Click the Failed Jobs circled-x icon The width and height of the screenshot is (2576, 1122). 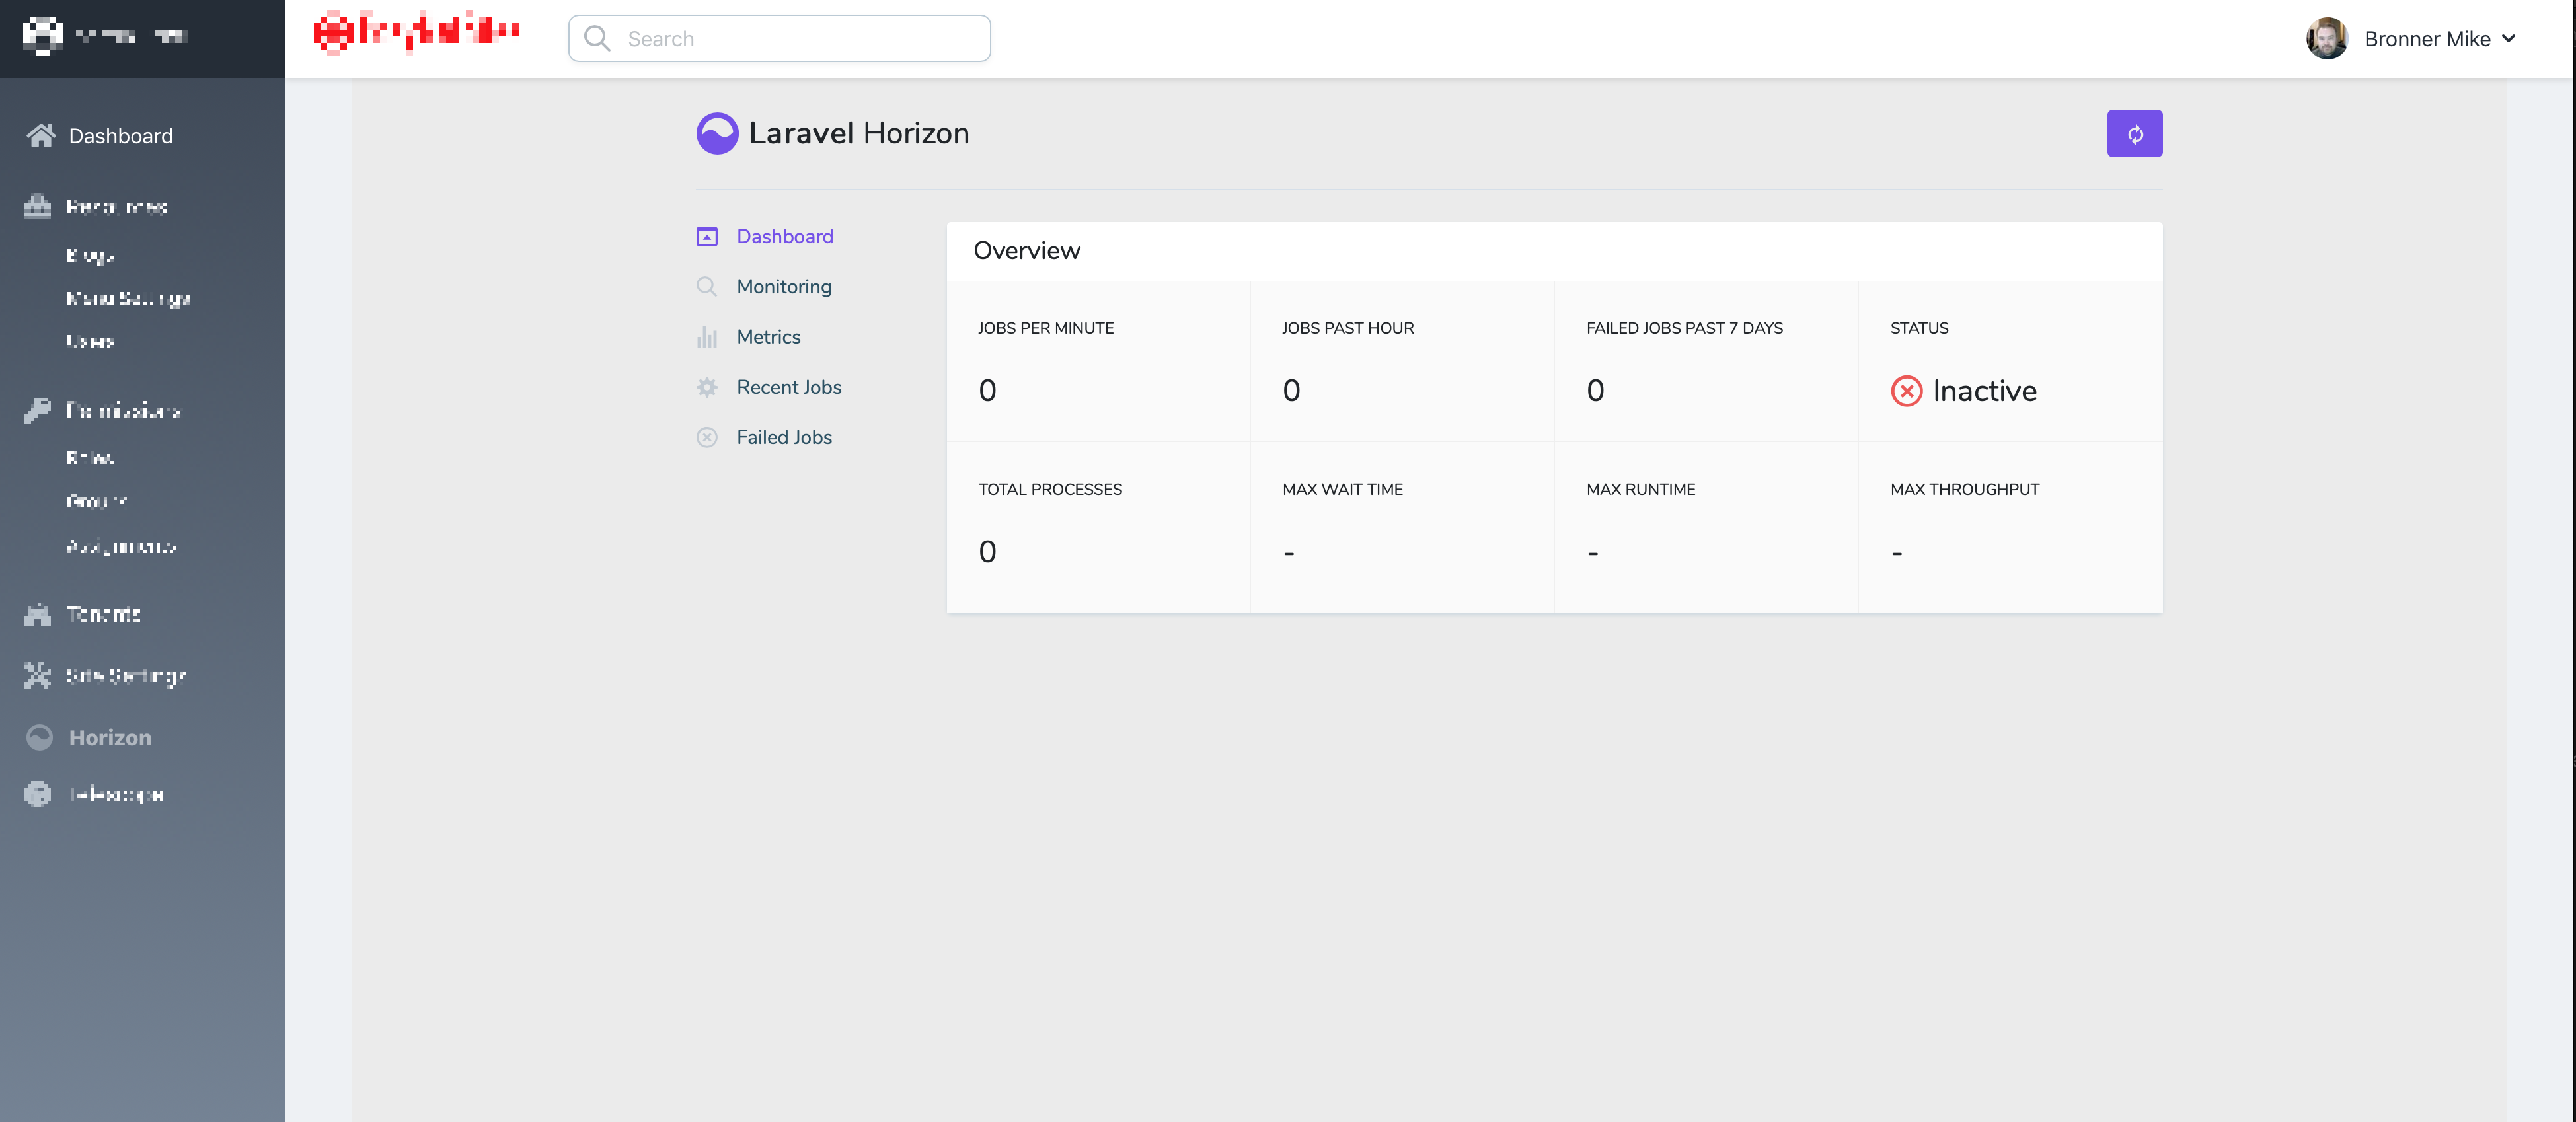point(707,437)
